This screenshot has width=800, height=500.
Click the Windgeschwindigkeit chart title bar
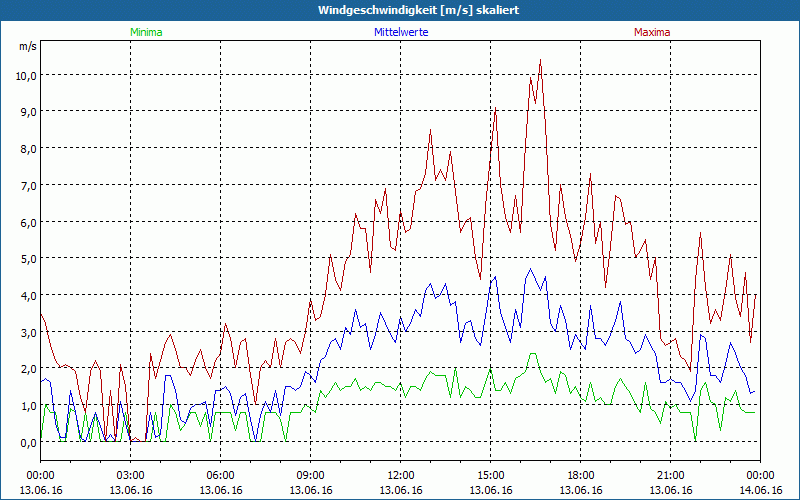coord(400,10)
